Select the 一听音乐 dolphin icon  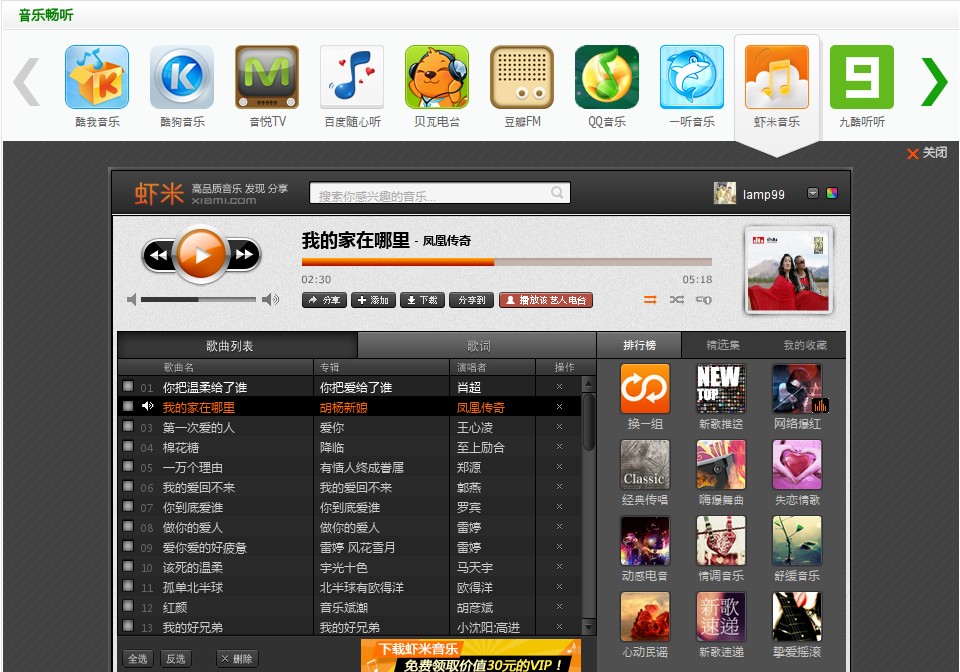pyautogui.click(x=692, y=77)
